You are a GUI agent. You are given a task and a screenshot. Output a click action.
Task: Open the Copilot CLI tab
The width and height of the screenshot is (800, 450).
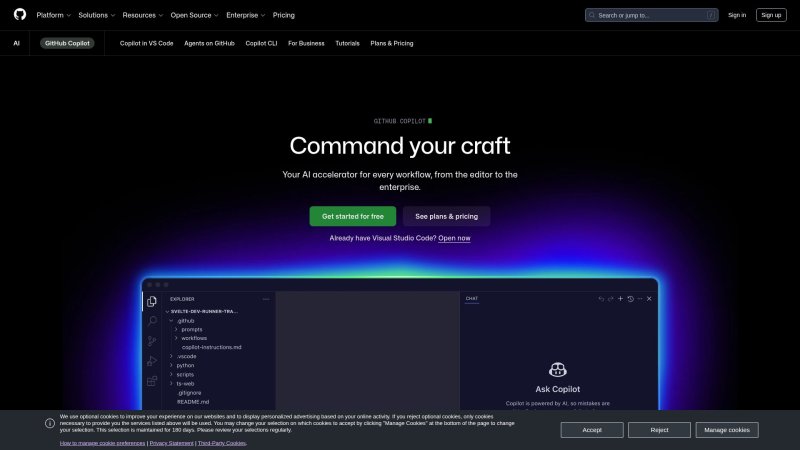261,43
